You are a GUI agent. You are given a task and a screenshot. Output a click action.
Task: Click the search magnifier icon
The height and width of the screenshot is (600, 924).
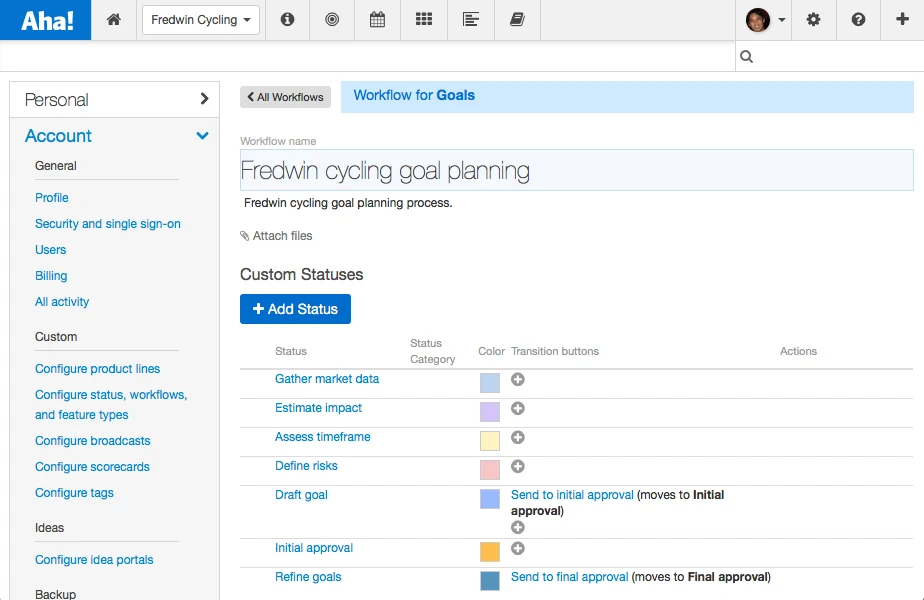click(747, 57)
